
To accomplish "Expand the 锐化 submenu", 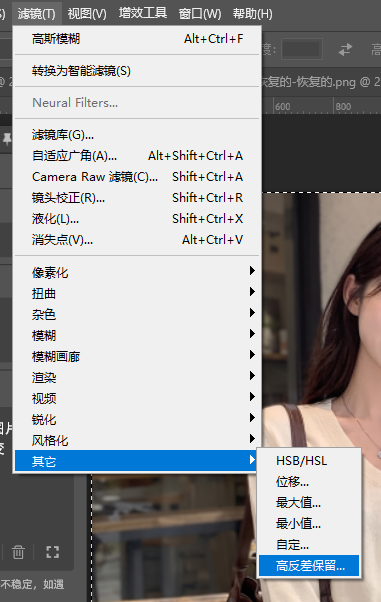I will tap(137, 419).
